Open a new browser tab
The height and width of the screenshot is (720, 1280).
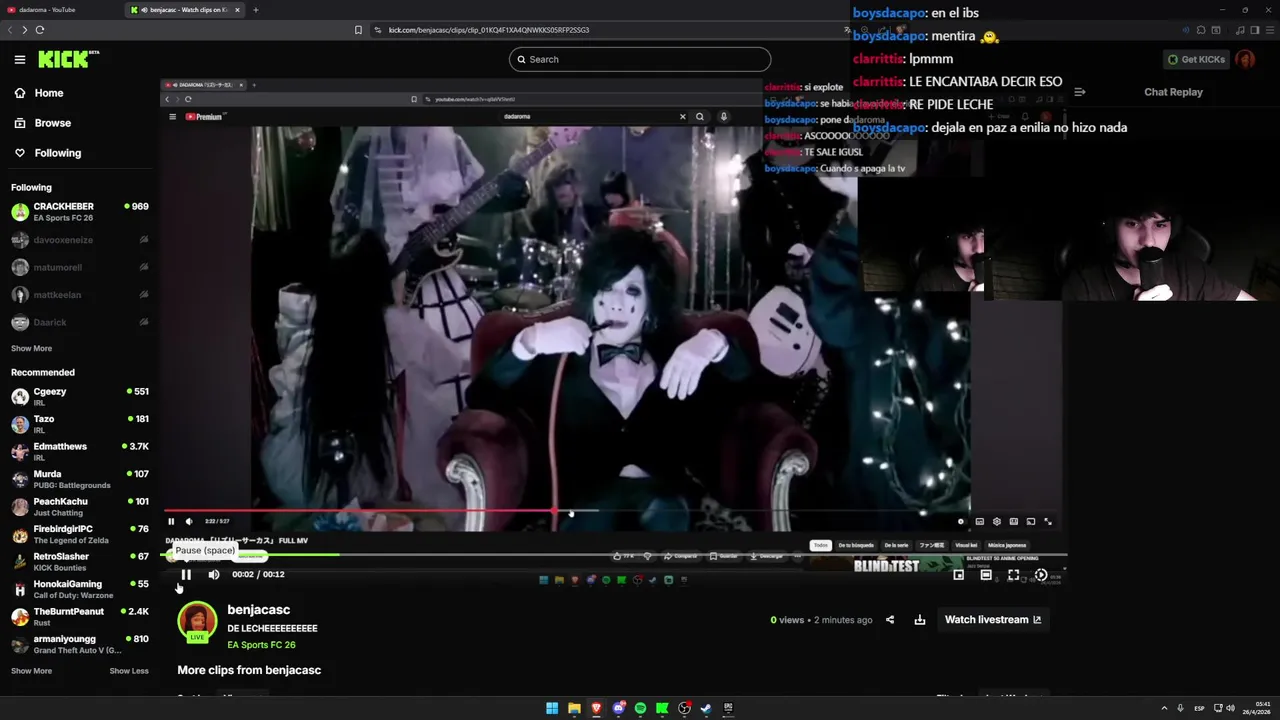point(255,10)
